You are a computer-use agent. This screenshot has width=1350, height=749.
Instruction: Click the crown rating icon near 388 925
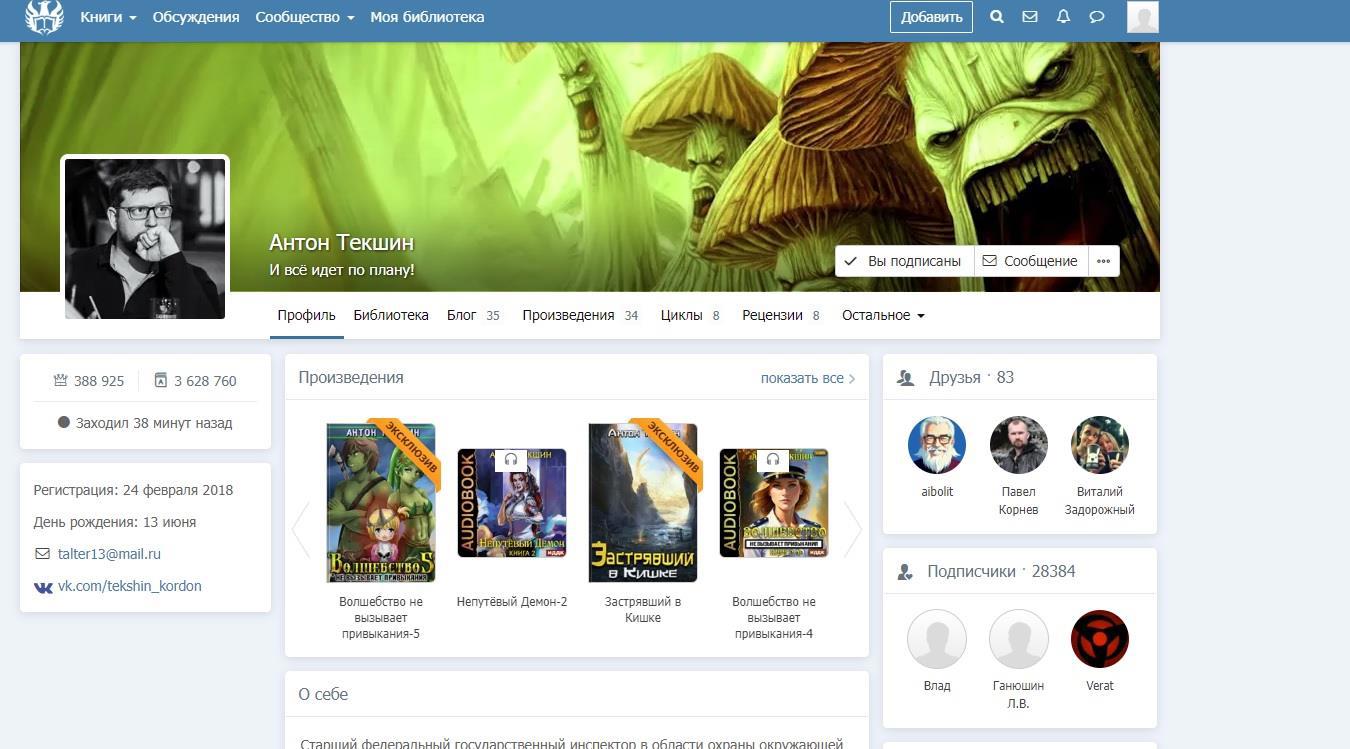[x=60, y=380]
